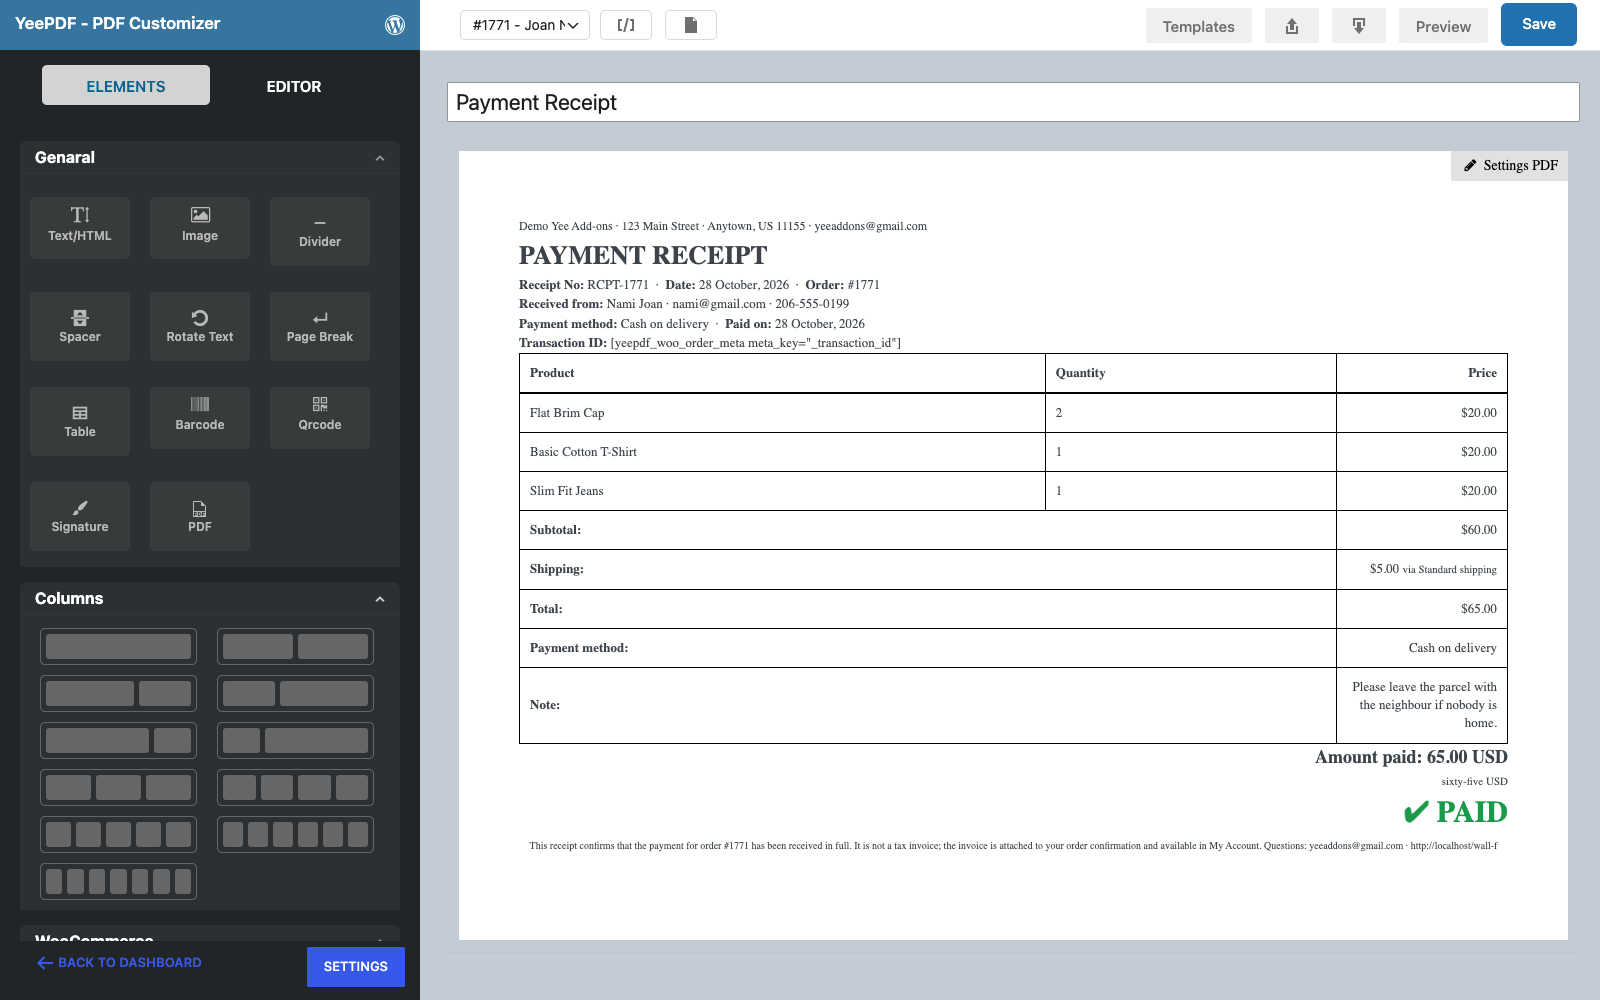Insert a Page Break element
The height and width of the screenshot is (1000, 1600).
(320, 326)
